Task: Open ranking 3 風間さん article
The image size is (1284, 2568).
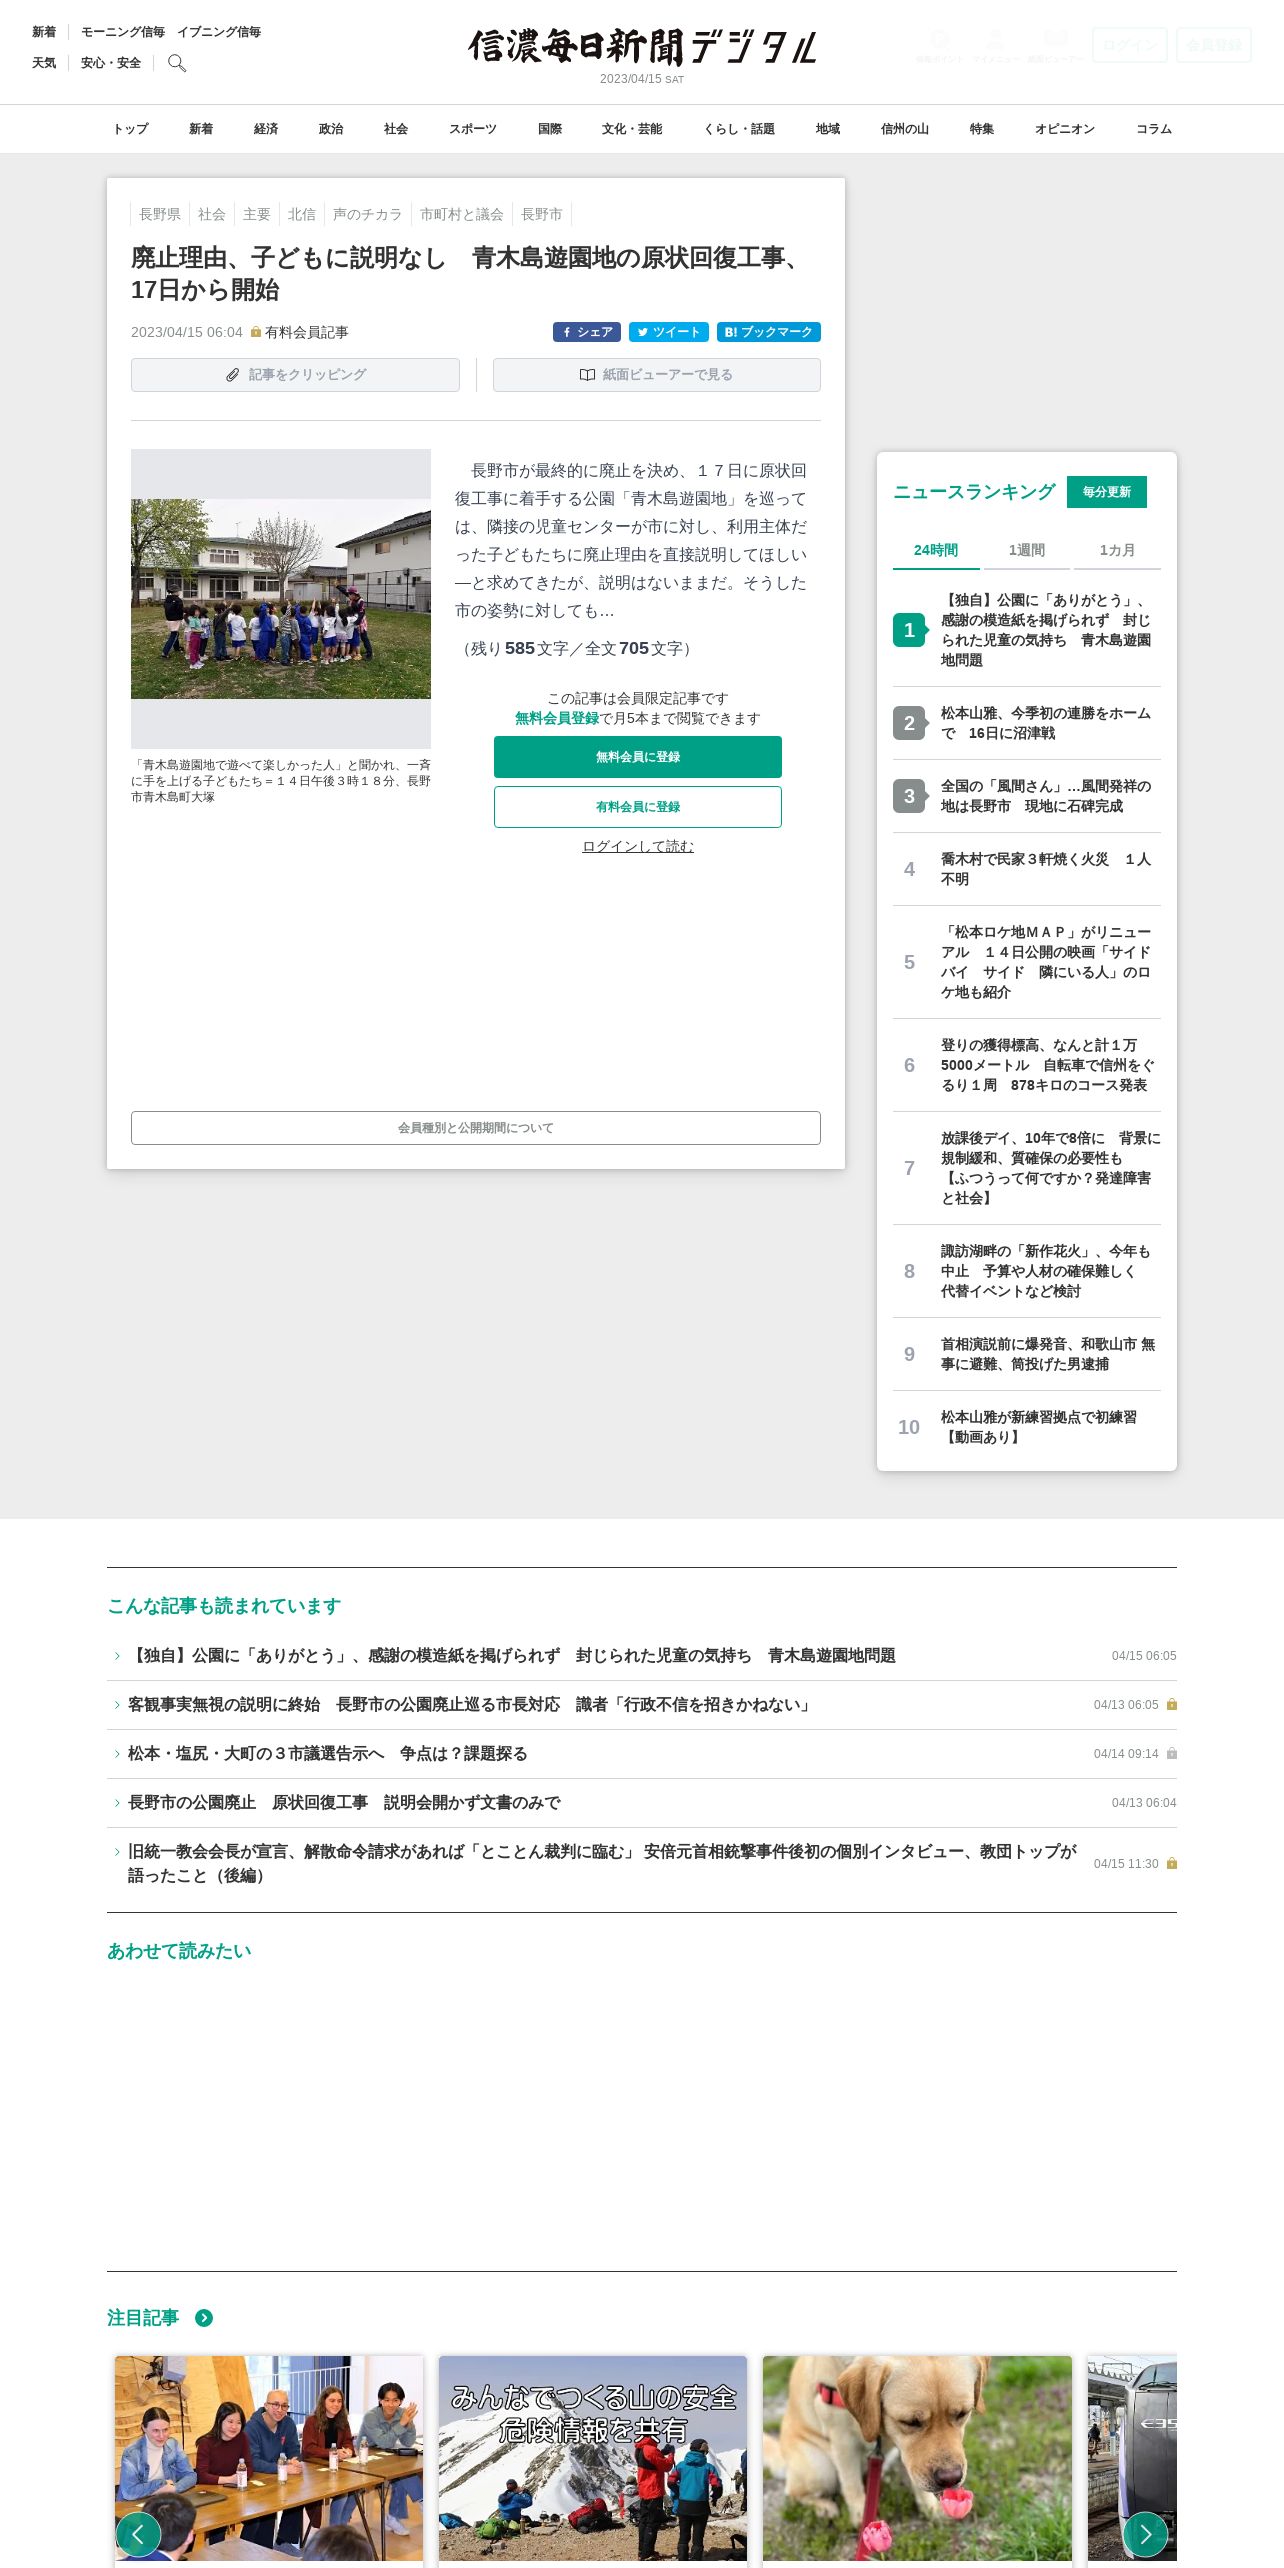Action: point(1027,796)
